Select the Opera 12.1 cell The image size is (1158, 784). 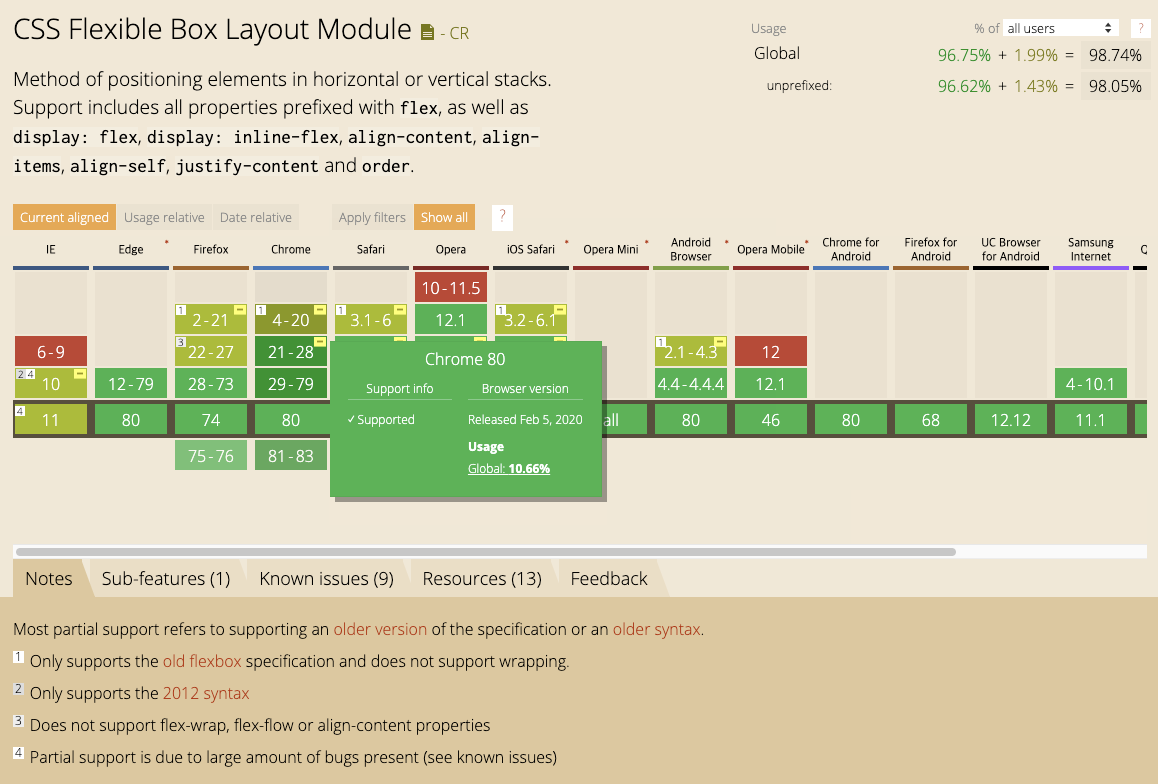click(450, 319)
